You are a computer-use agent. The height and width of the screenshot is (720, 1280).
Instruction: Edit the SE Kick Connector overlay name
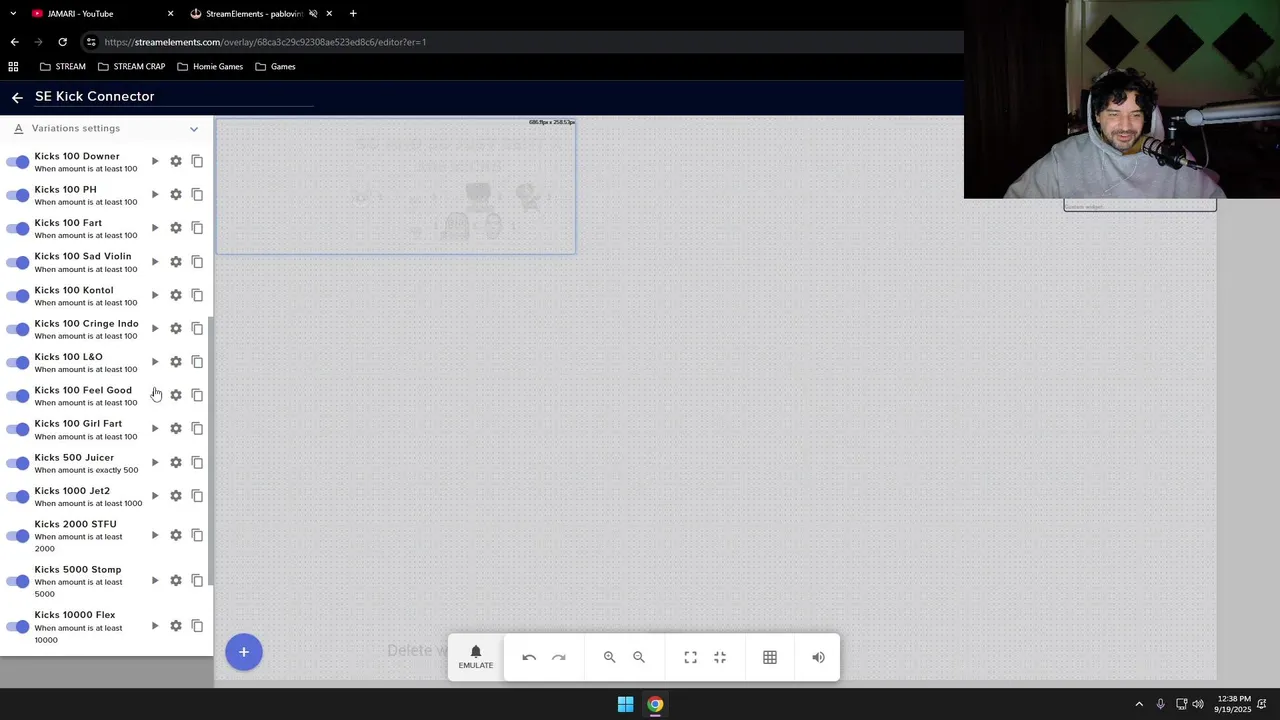(174, 97)
